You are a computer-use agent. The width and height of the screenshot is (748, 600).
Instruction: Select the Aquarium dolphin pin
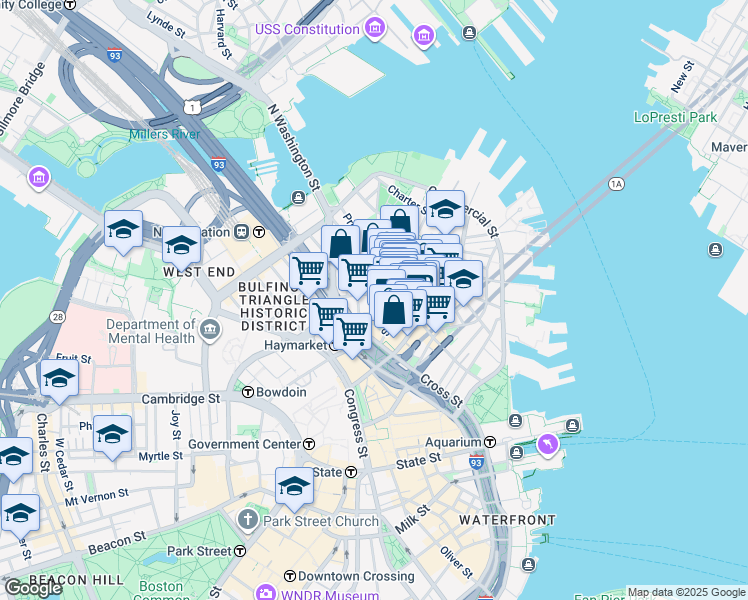coord(548,445)
